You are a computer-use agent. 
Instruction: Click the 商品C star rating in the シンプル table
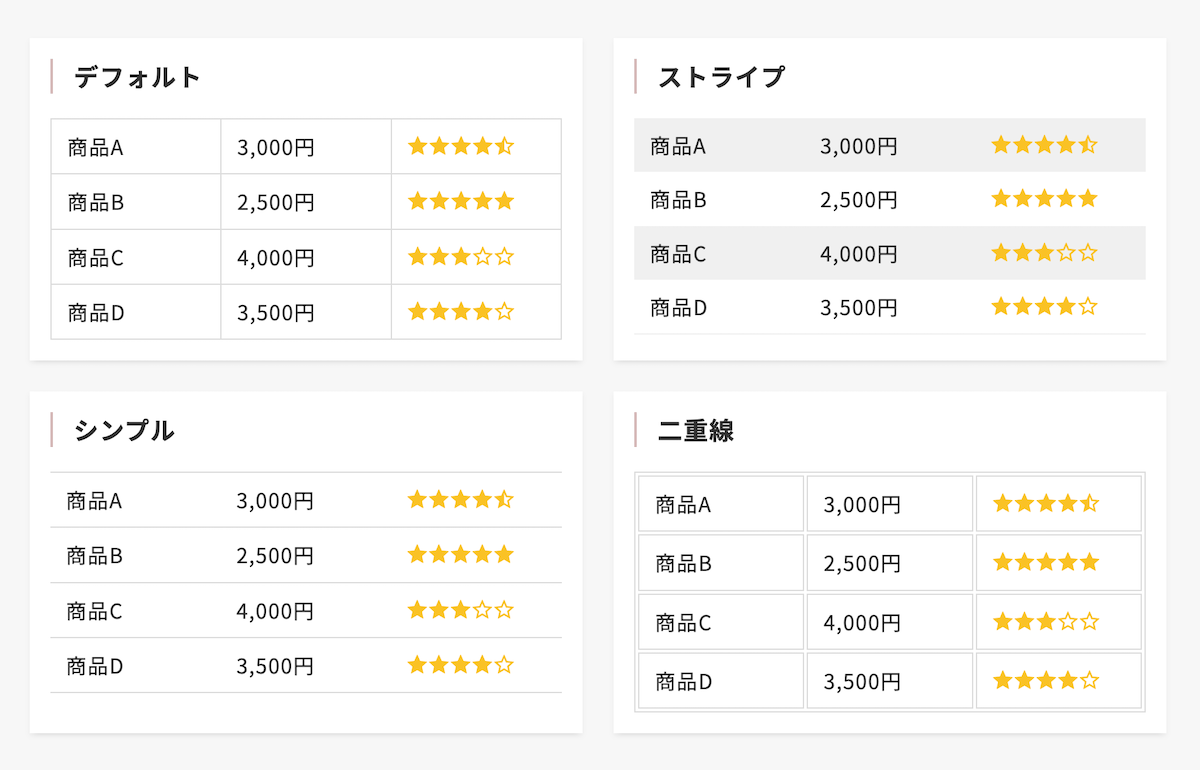click(x=460, y=610)
